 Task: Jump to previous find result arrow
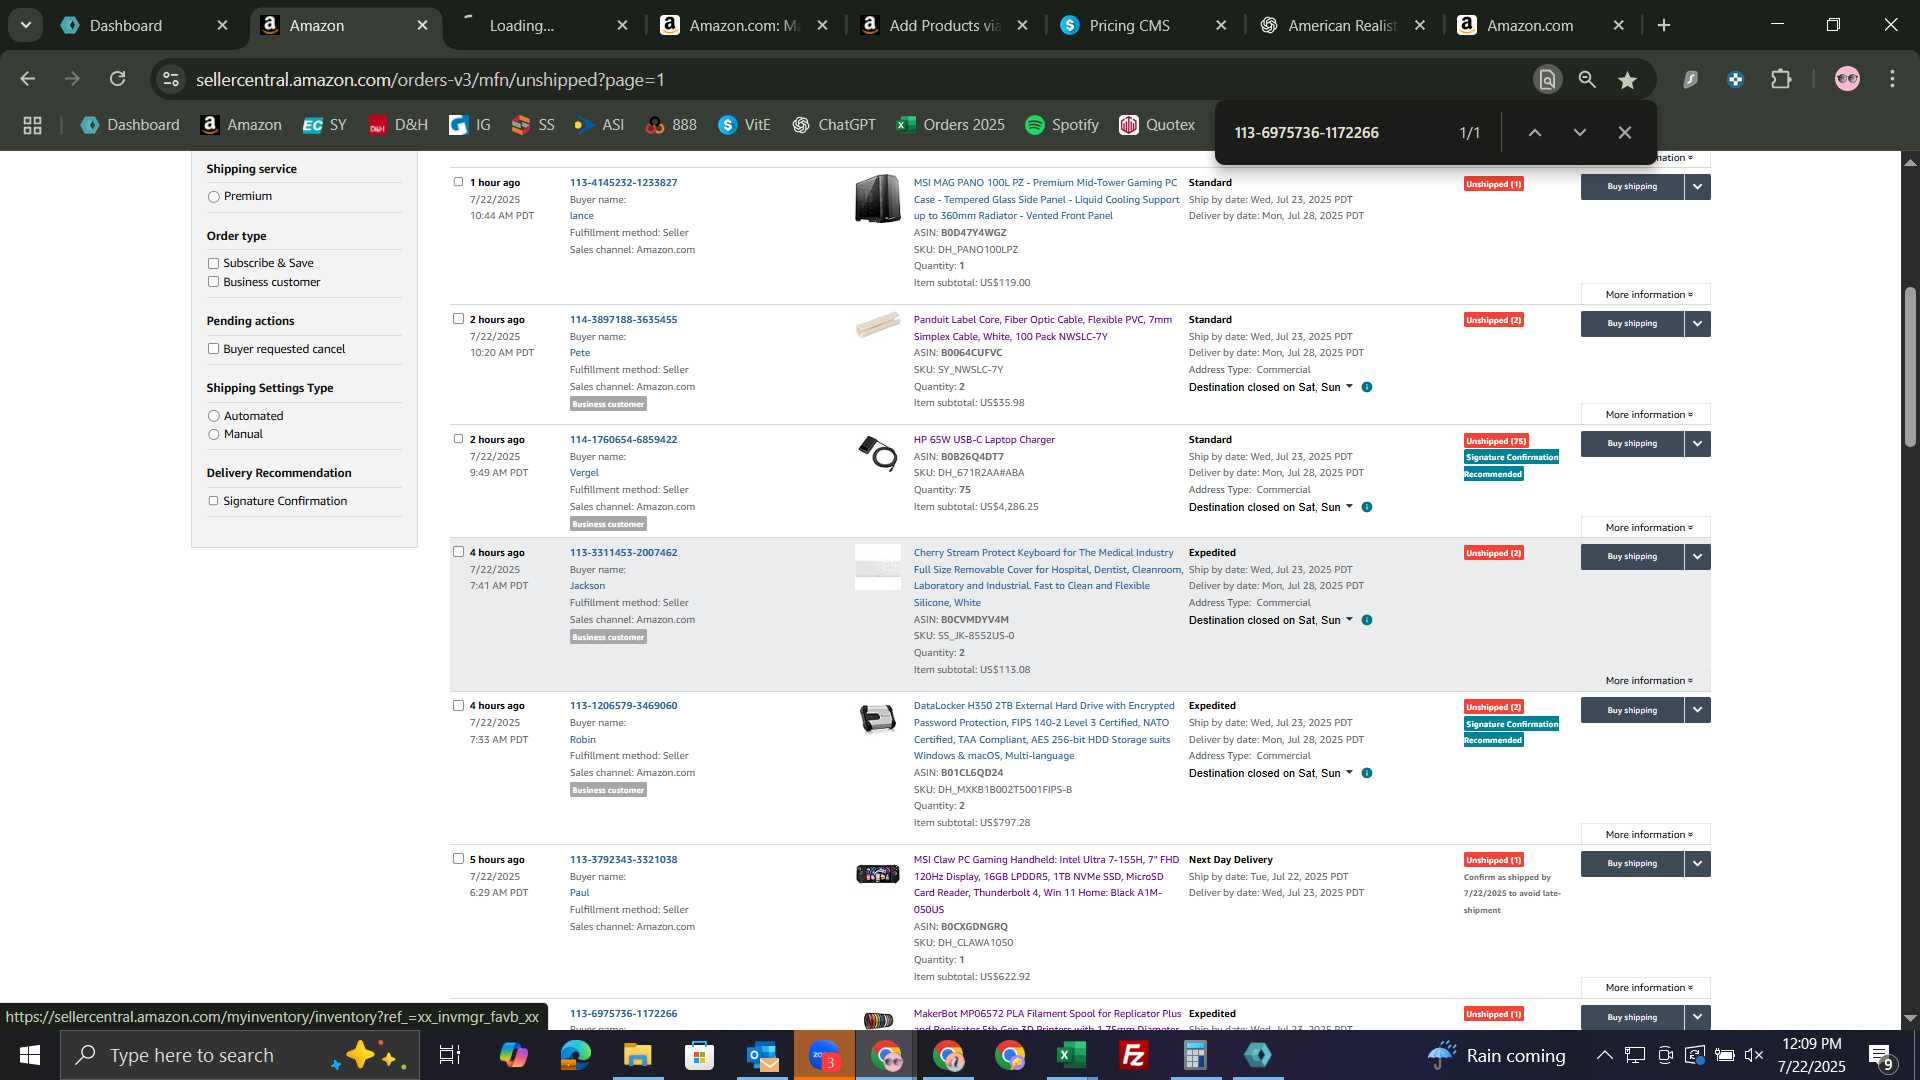coord(1534,132)
